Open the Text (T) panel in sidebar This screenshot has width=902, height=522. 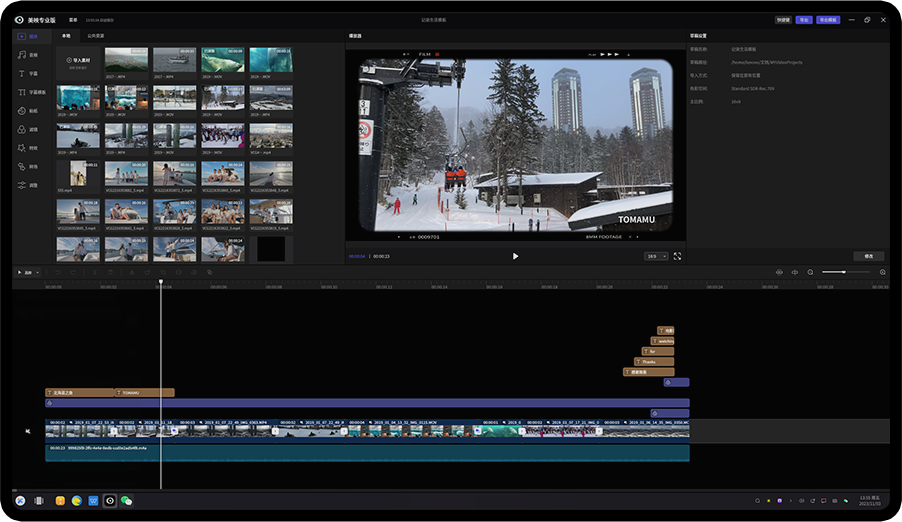(27, 74)
